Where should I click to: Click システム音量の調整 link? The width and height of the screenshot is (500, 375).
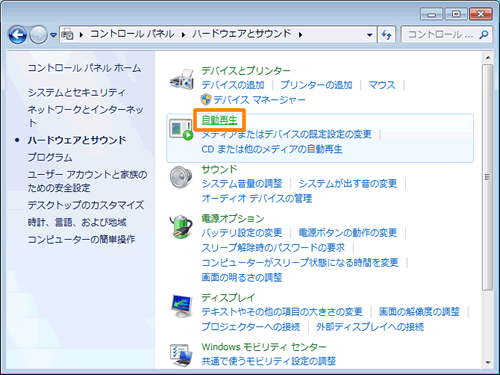[242, 184]
